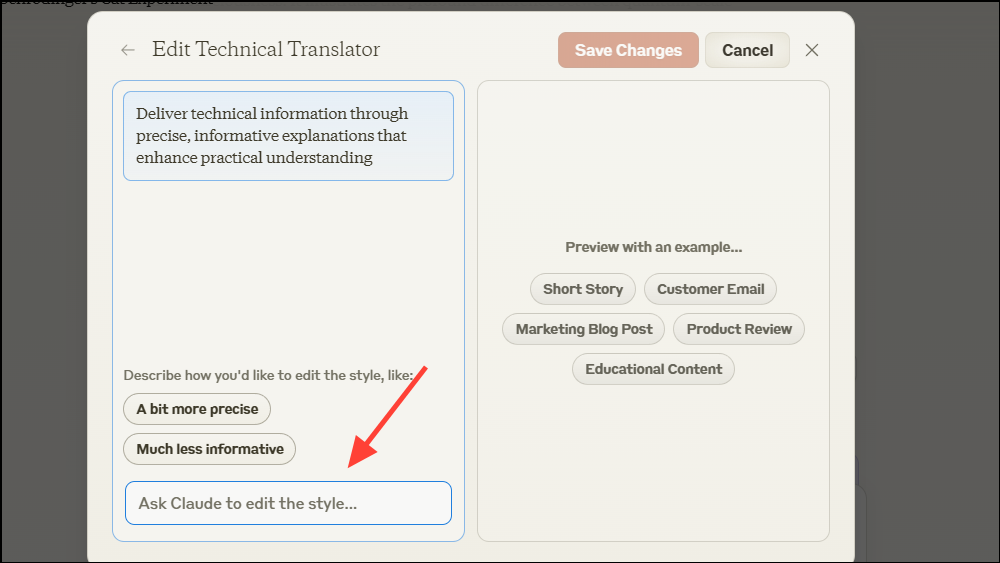The height and width of the screenshot is (563, 1000).
Task: Click the "Preview with an example..." label
Action: 653,247
